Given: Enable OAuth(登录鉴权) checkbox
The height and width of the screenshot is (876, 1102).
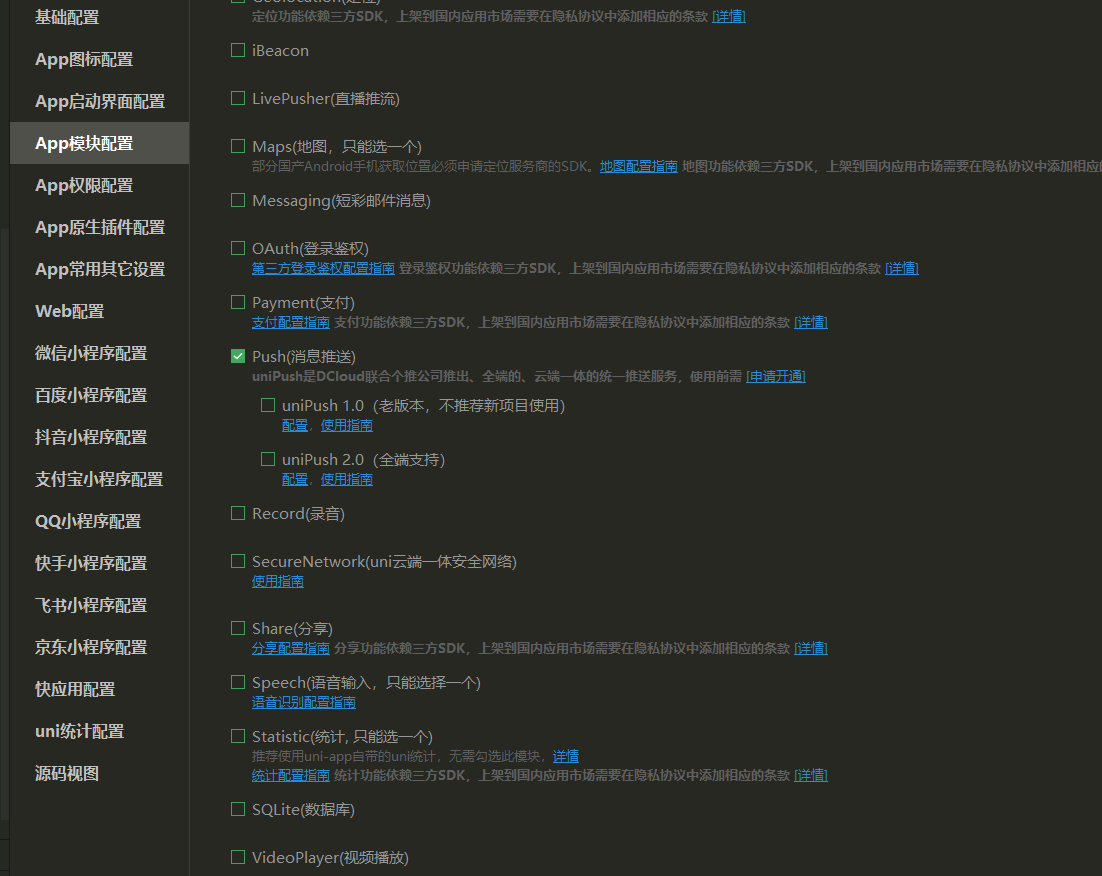Looking at the screenshot, I should click(238, 247).
